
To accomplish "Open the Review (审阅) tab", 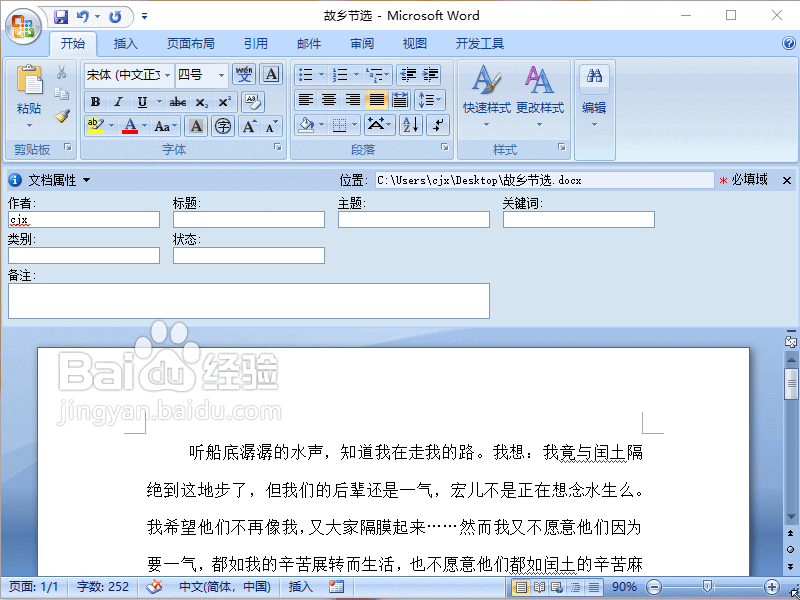I will 362,44.
